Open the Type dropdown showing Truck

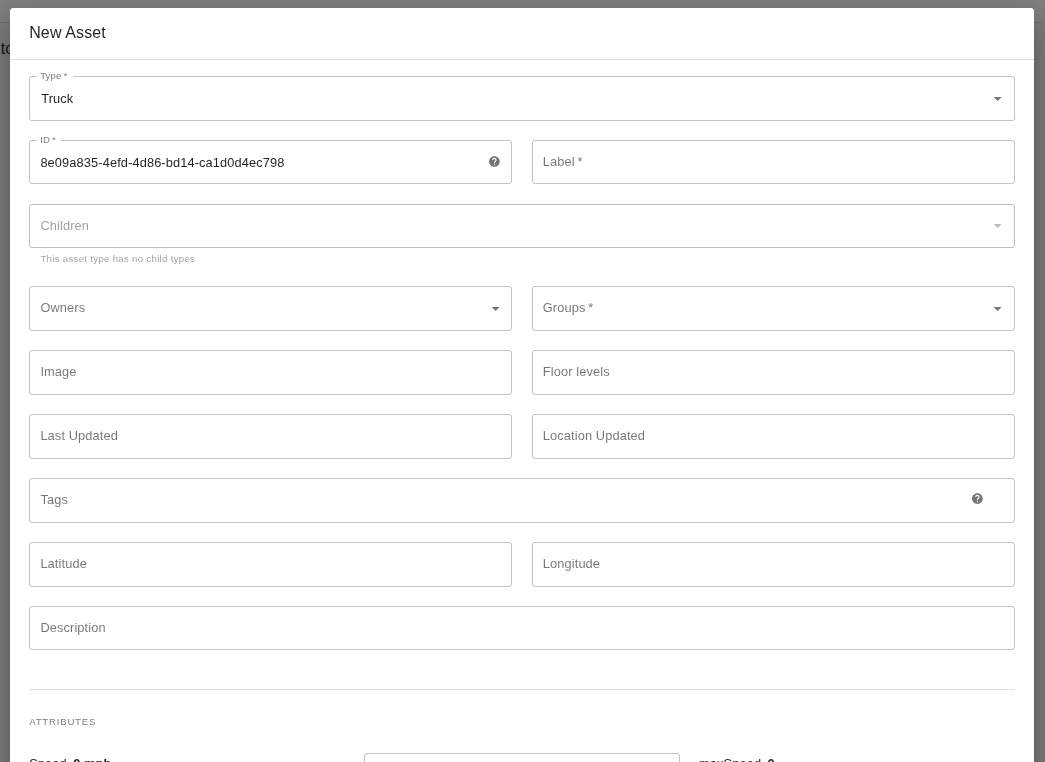point(521,99)
